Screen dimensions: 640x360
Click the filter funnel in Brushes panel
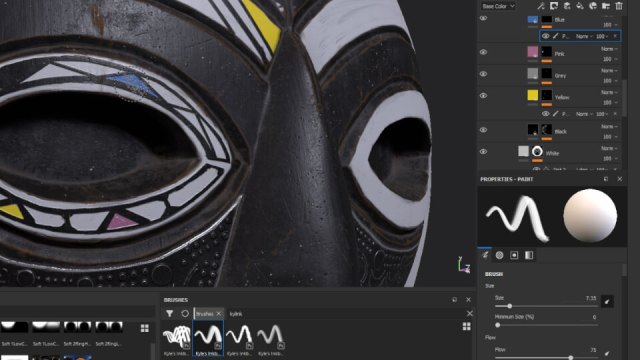point(169,313)
